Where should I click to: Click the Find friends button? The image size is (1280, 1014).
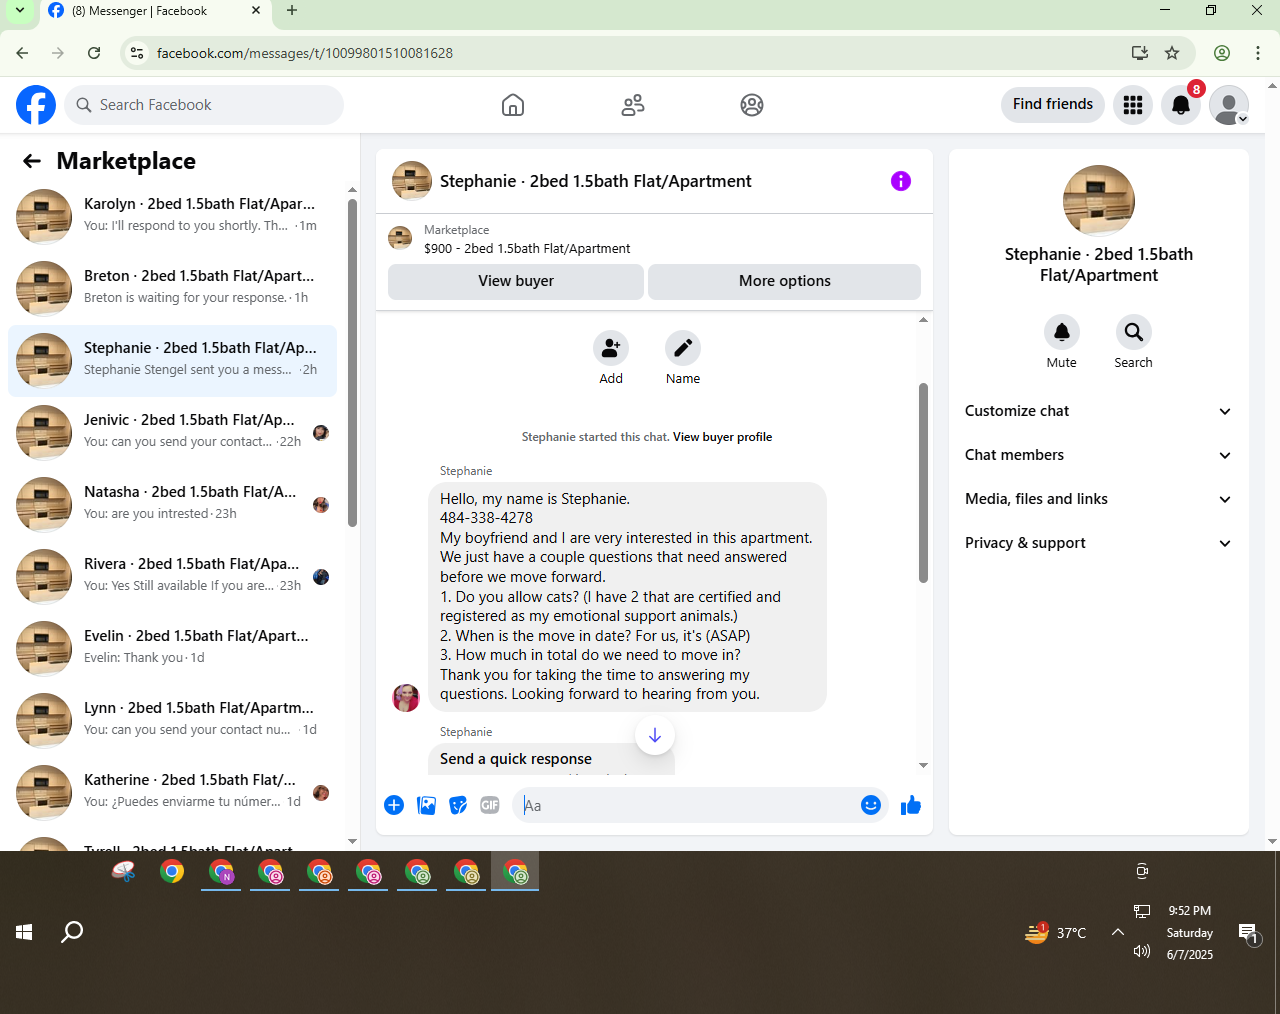click(1053, 104)
